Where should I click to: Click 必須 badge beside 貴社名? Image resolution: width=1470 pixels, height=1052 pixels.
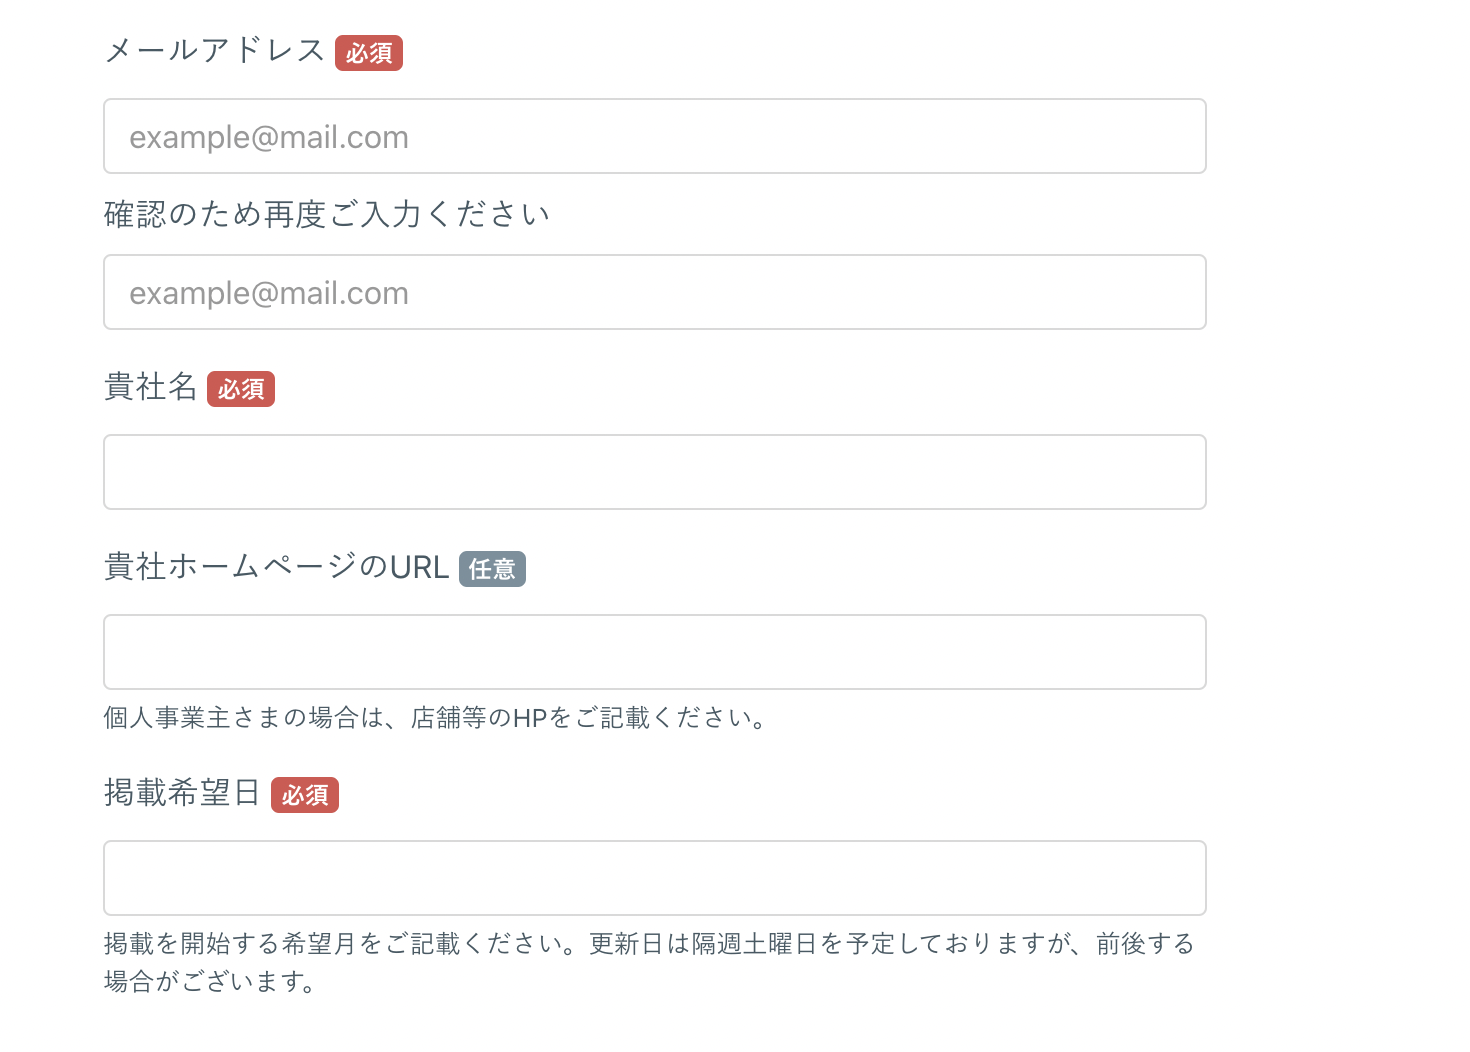click(241, 389)
